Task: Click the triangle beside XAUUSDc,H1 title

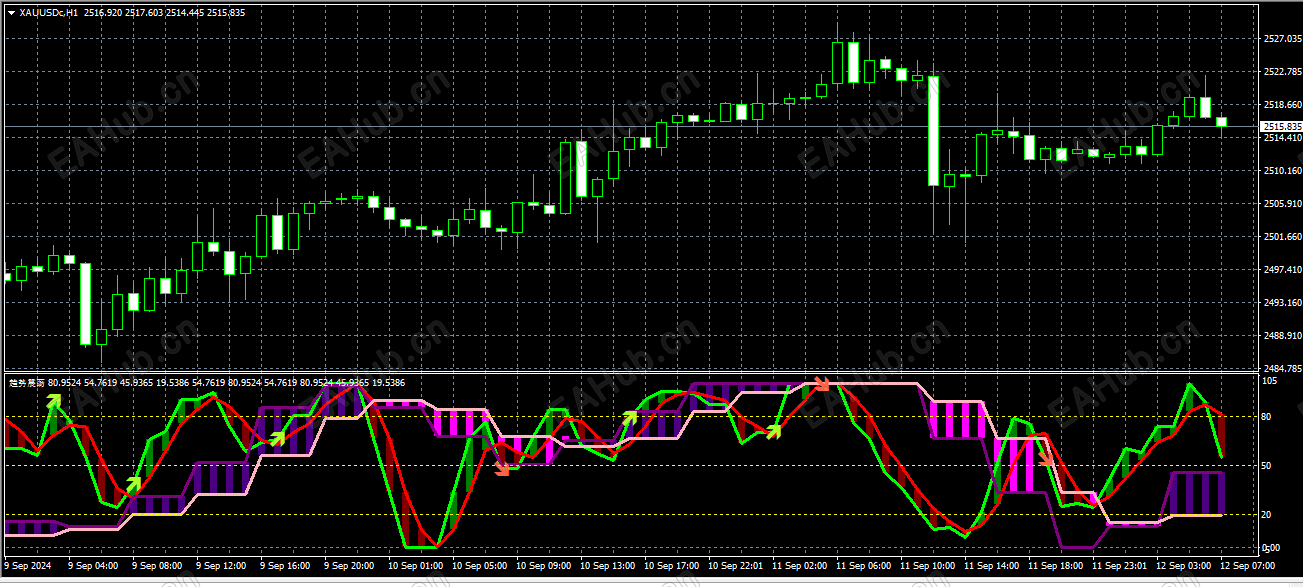Action: coord(11,13)
